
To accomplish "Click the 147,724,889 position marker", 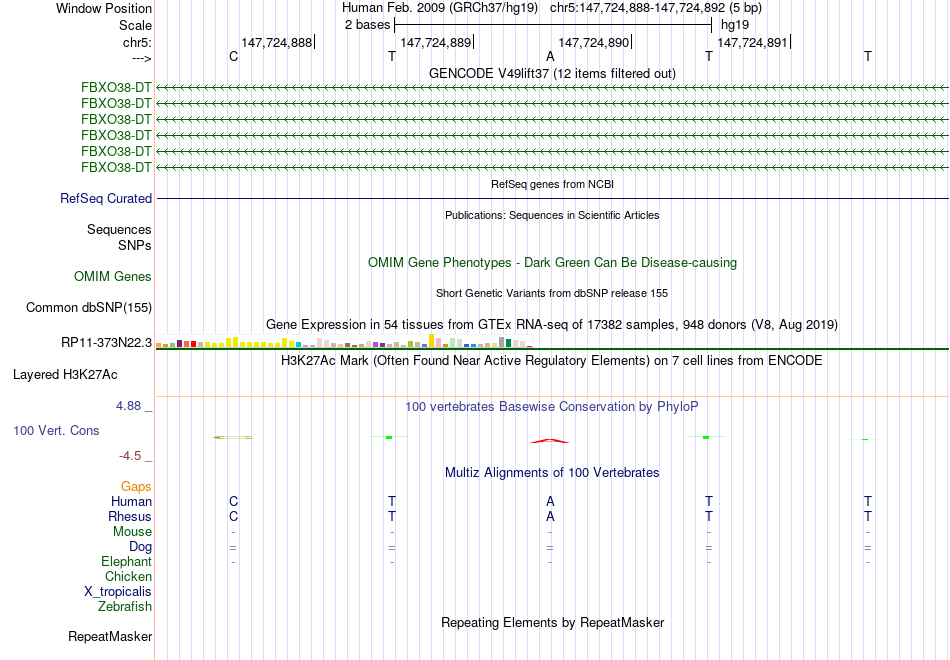I will [437, 42].
